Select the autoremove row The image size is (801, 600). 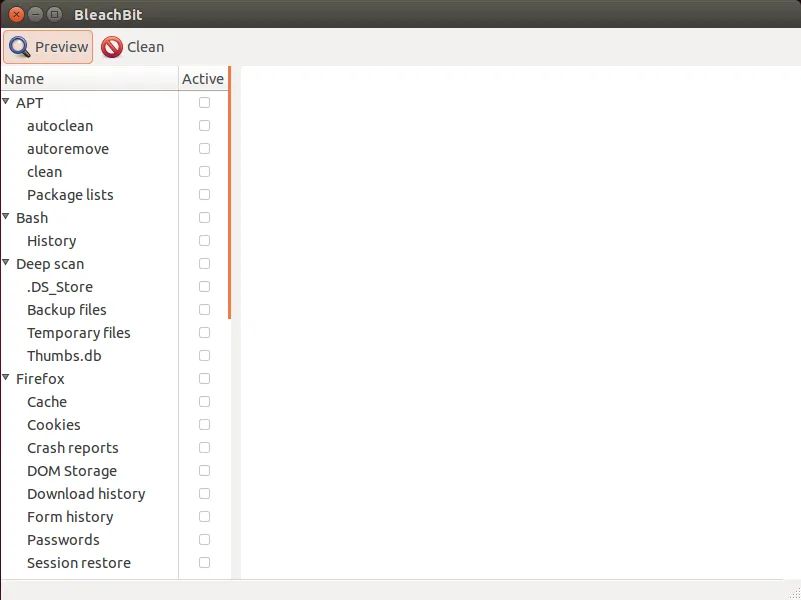coord(68,149)
